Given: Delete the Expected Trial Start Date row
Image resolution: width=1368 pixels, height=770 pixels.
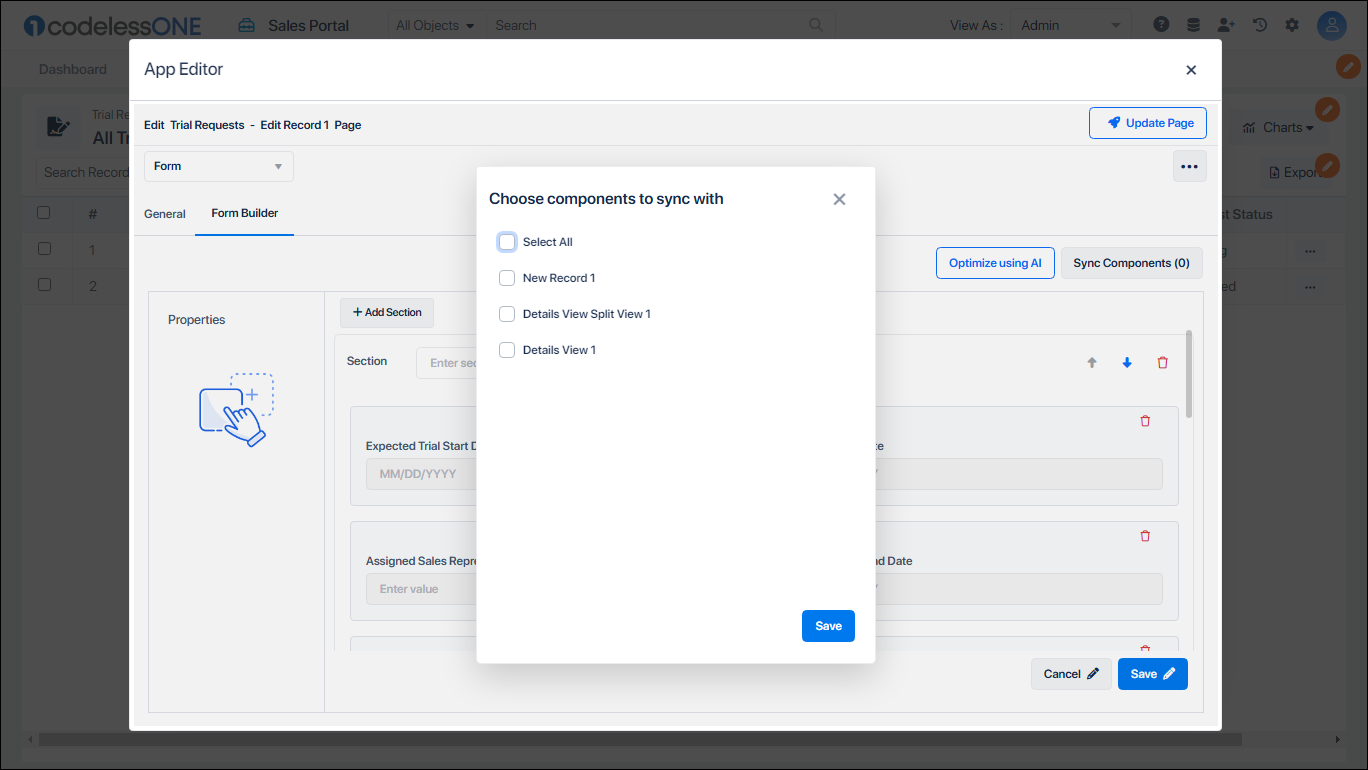Looking at the screenshot, I should pos(1145,421).
